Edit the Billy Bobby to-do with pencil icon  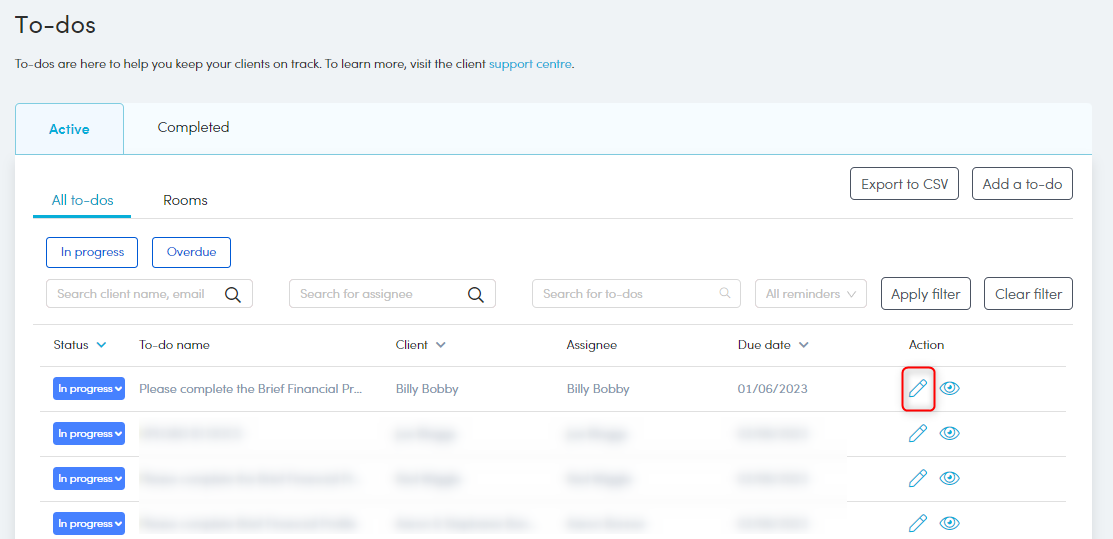click(x=917, y=388)
